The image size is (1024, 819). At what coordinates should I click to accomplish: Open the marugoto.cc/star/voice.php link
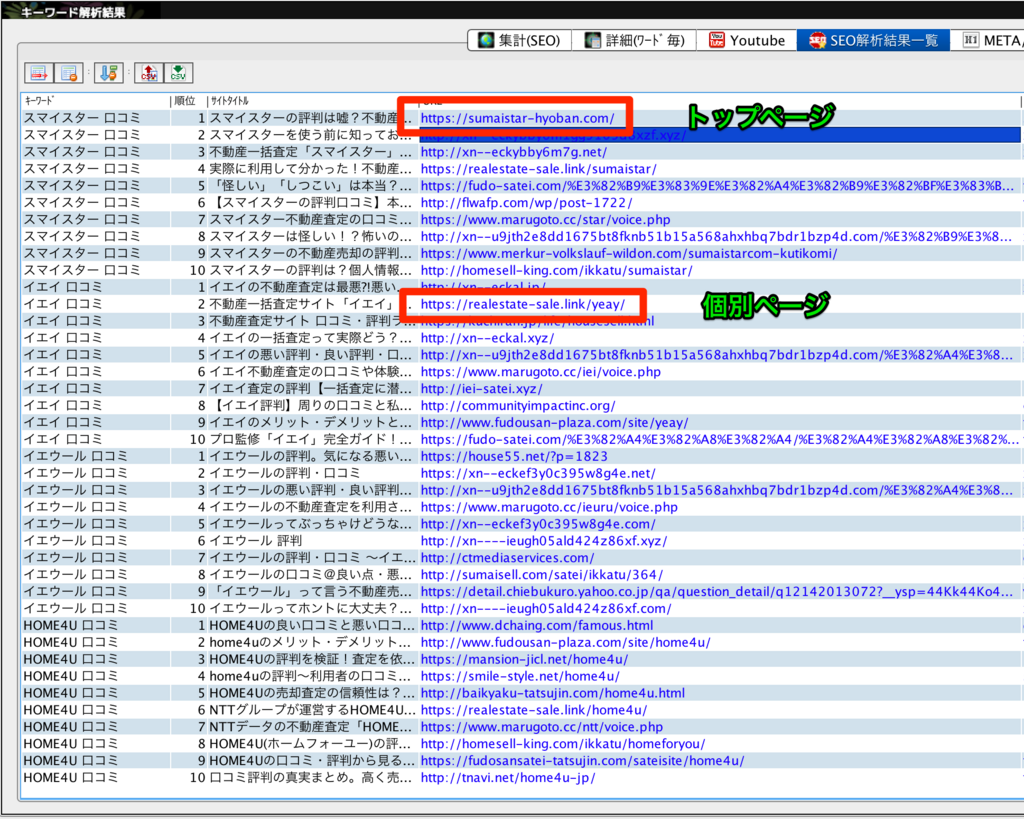[545, 220]
